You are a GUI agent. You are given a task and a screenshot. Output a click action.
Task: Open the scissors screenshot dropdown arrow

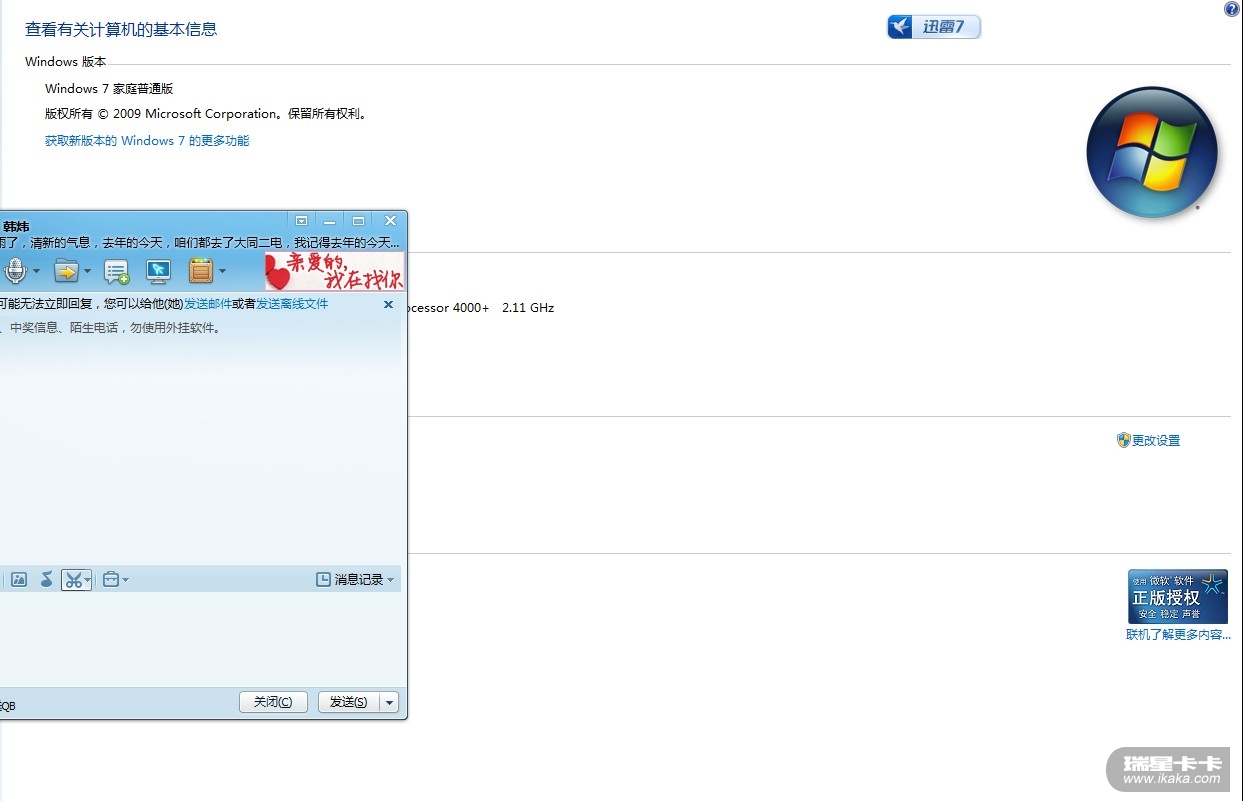pyautogui.click(x=87, y=580)
